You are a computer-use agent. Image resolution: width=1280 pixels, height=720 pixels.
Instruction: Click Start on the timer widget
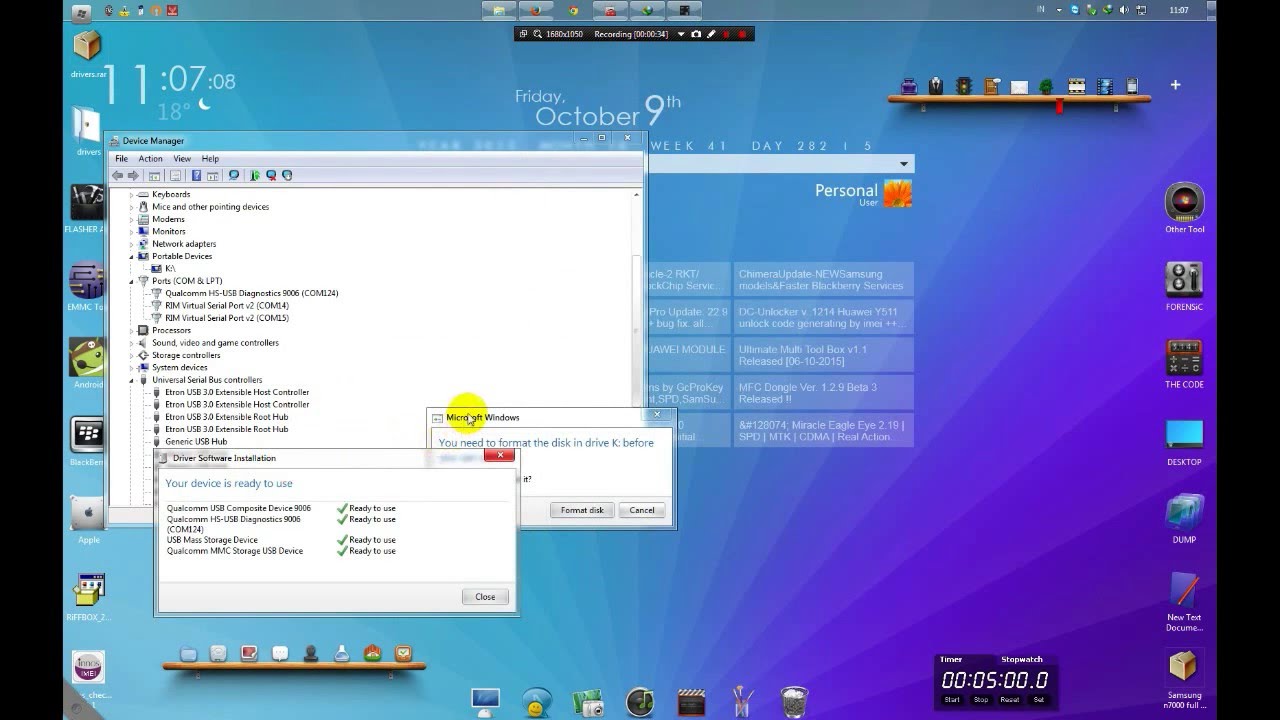coord(952,699)
